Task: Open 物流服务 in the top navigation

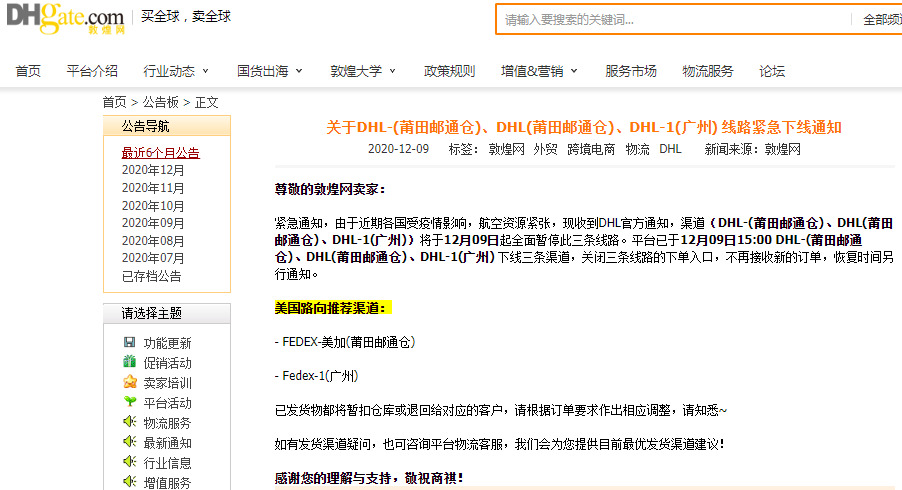Action: point(708,71)
